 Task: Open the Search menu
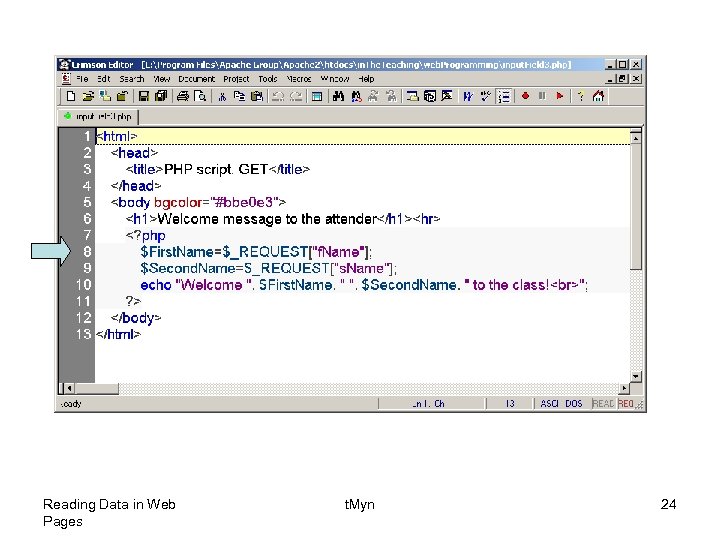(132, 79)
